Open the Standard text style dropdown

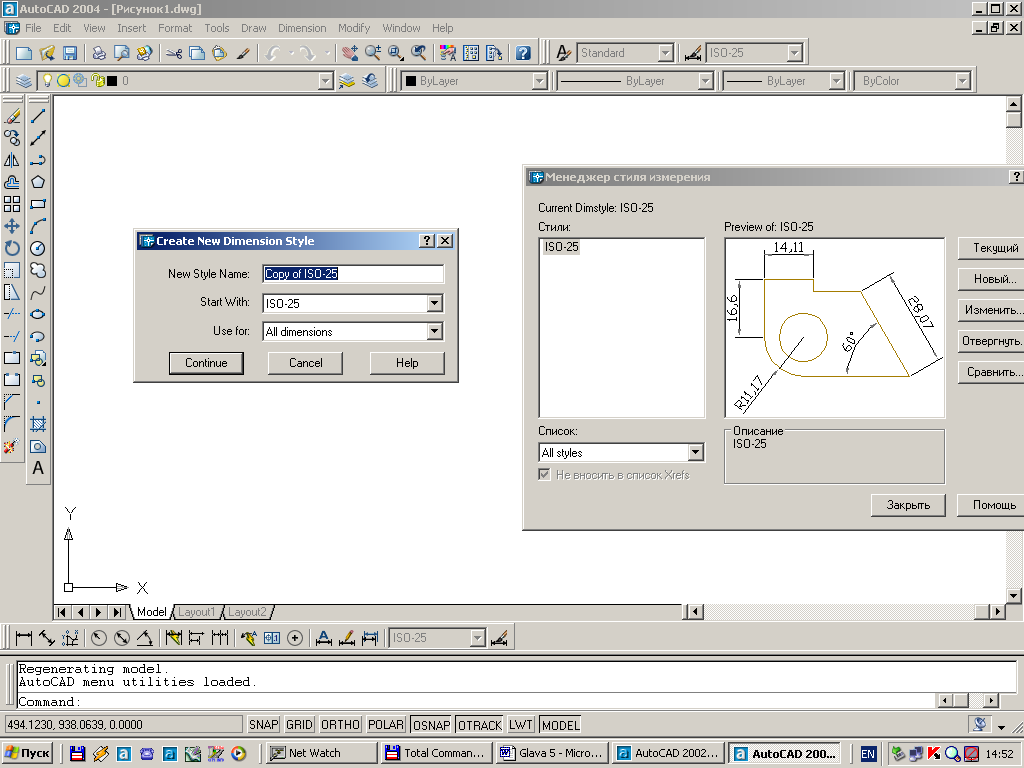pos(665,53)
